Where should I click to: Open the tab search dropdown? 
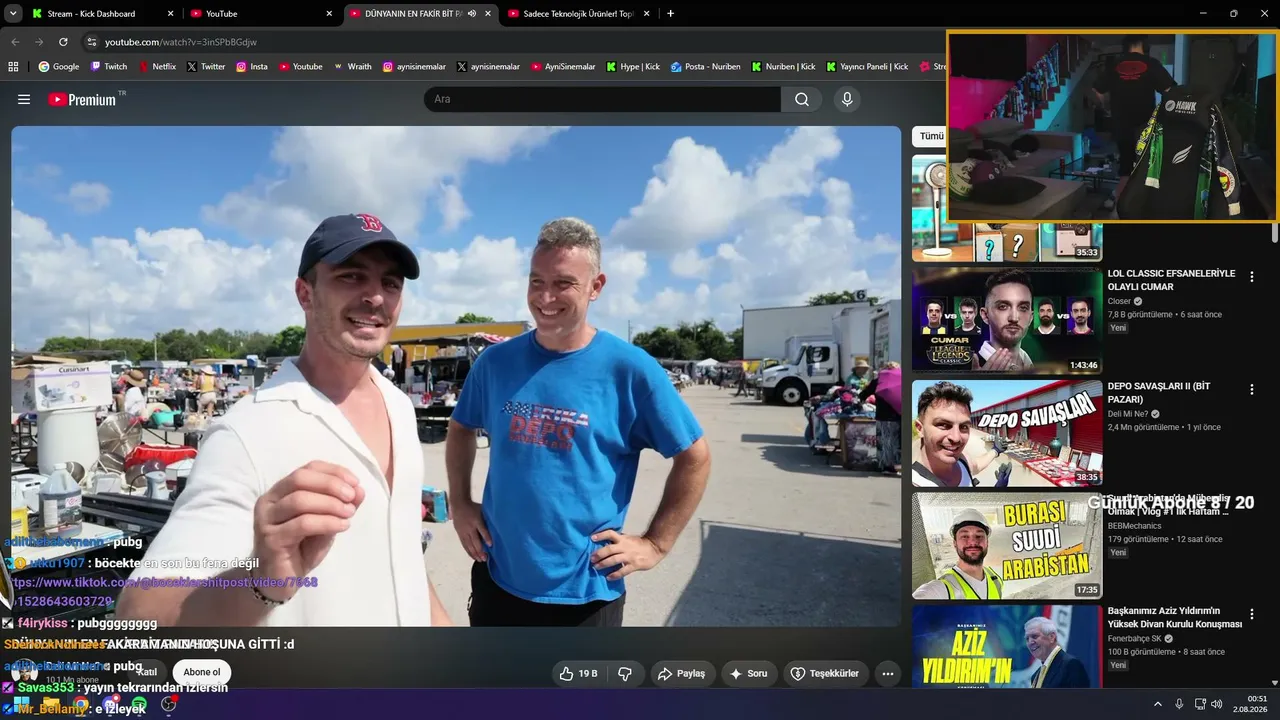(x=13, y=14)
